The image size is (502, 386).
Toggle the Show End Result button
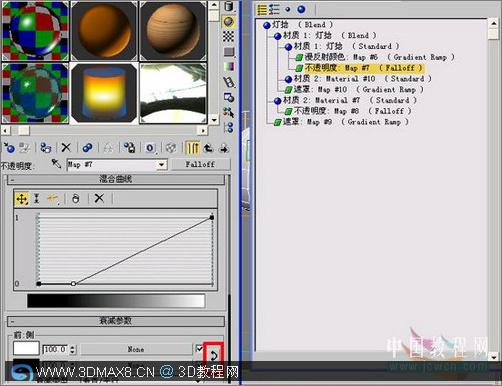click(x=193, y=148)
